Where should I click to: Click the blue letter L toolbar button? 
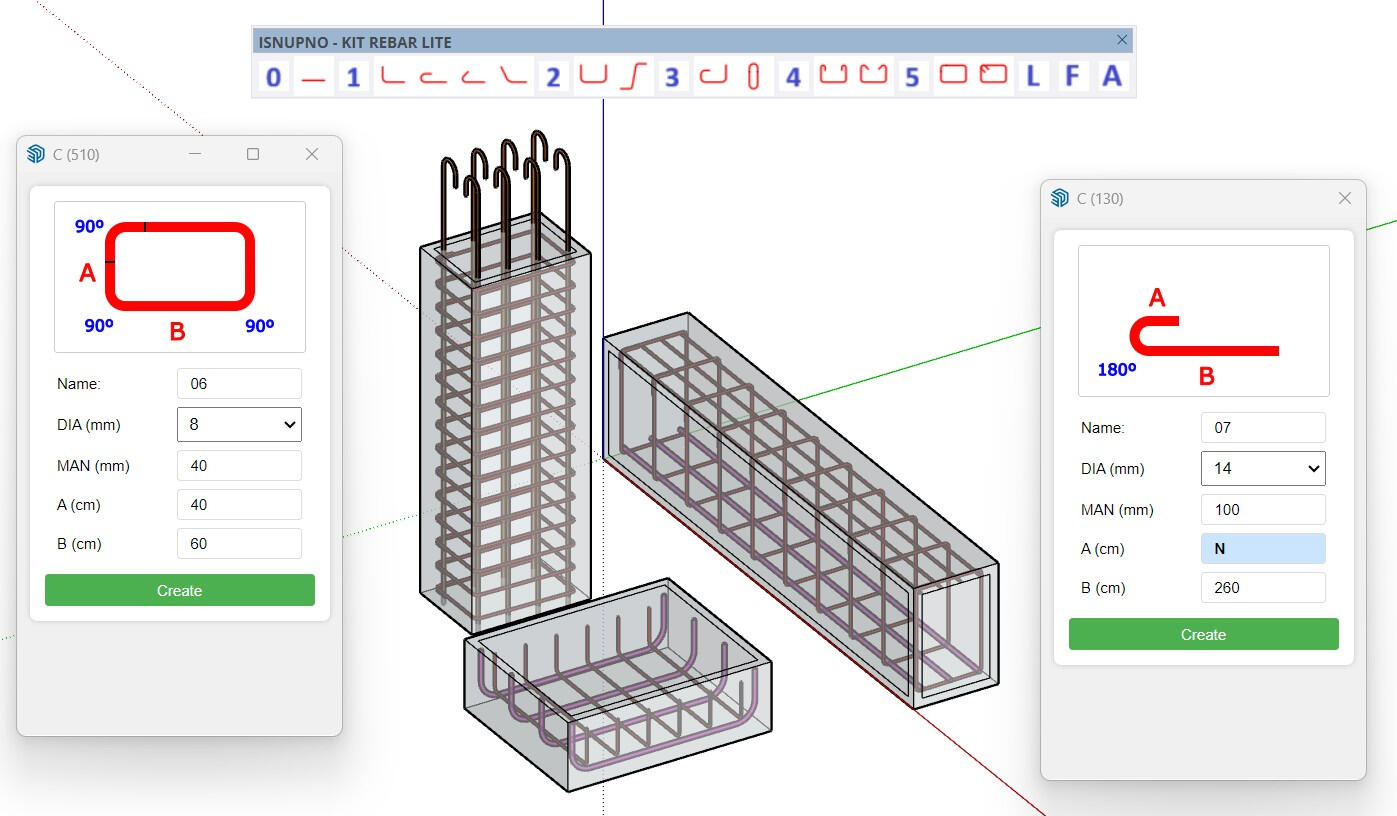point(1033,76)
